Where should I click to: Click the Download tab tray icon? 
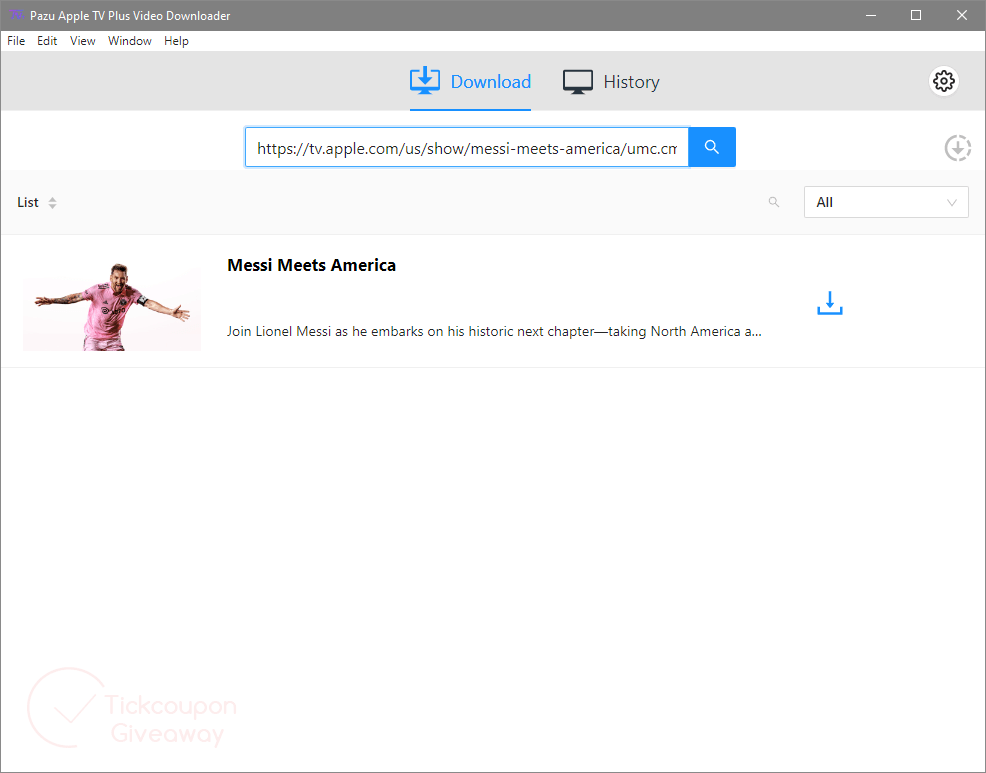point(425,81)
